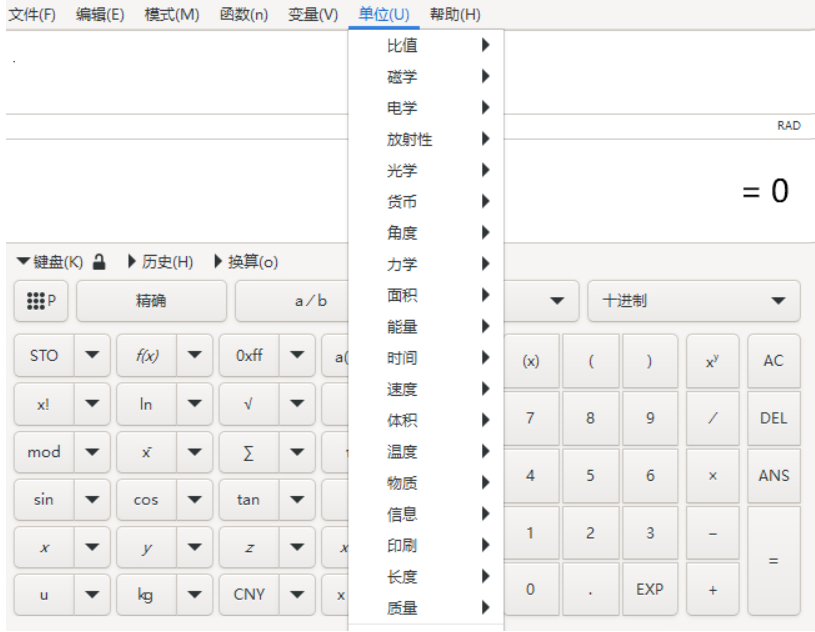
Task: Expand the 换算(o) conversion section
Action: point(246,262)
